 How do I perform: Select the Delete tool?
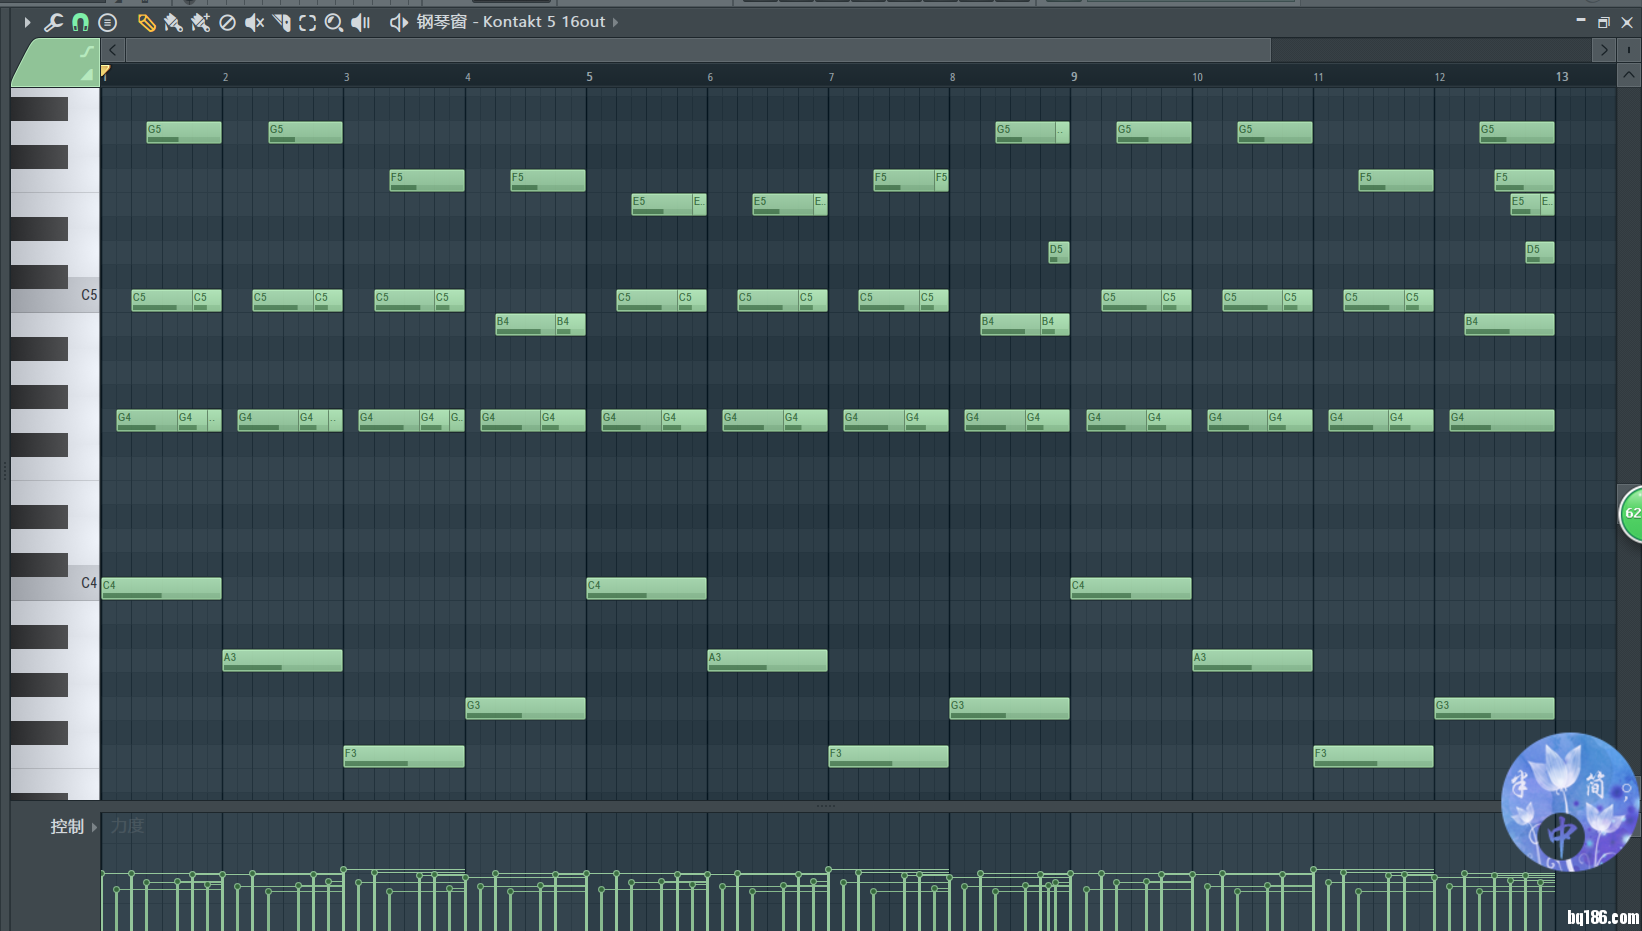[227, 22]
